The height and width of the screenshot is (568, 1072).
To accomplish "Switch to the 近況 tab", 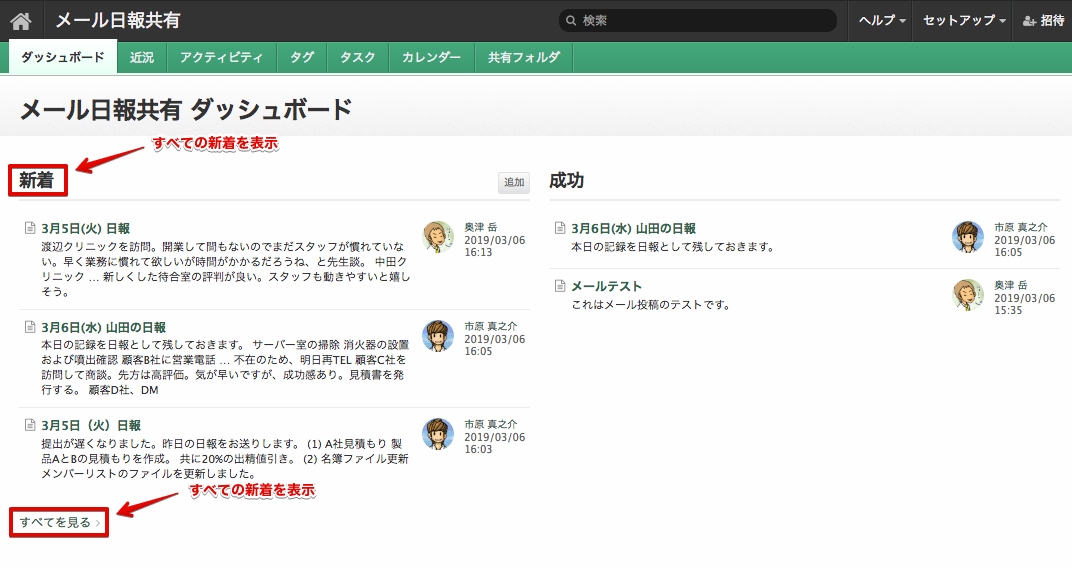I will 142,57.
